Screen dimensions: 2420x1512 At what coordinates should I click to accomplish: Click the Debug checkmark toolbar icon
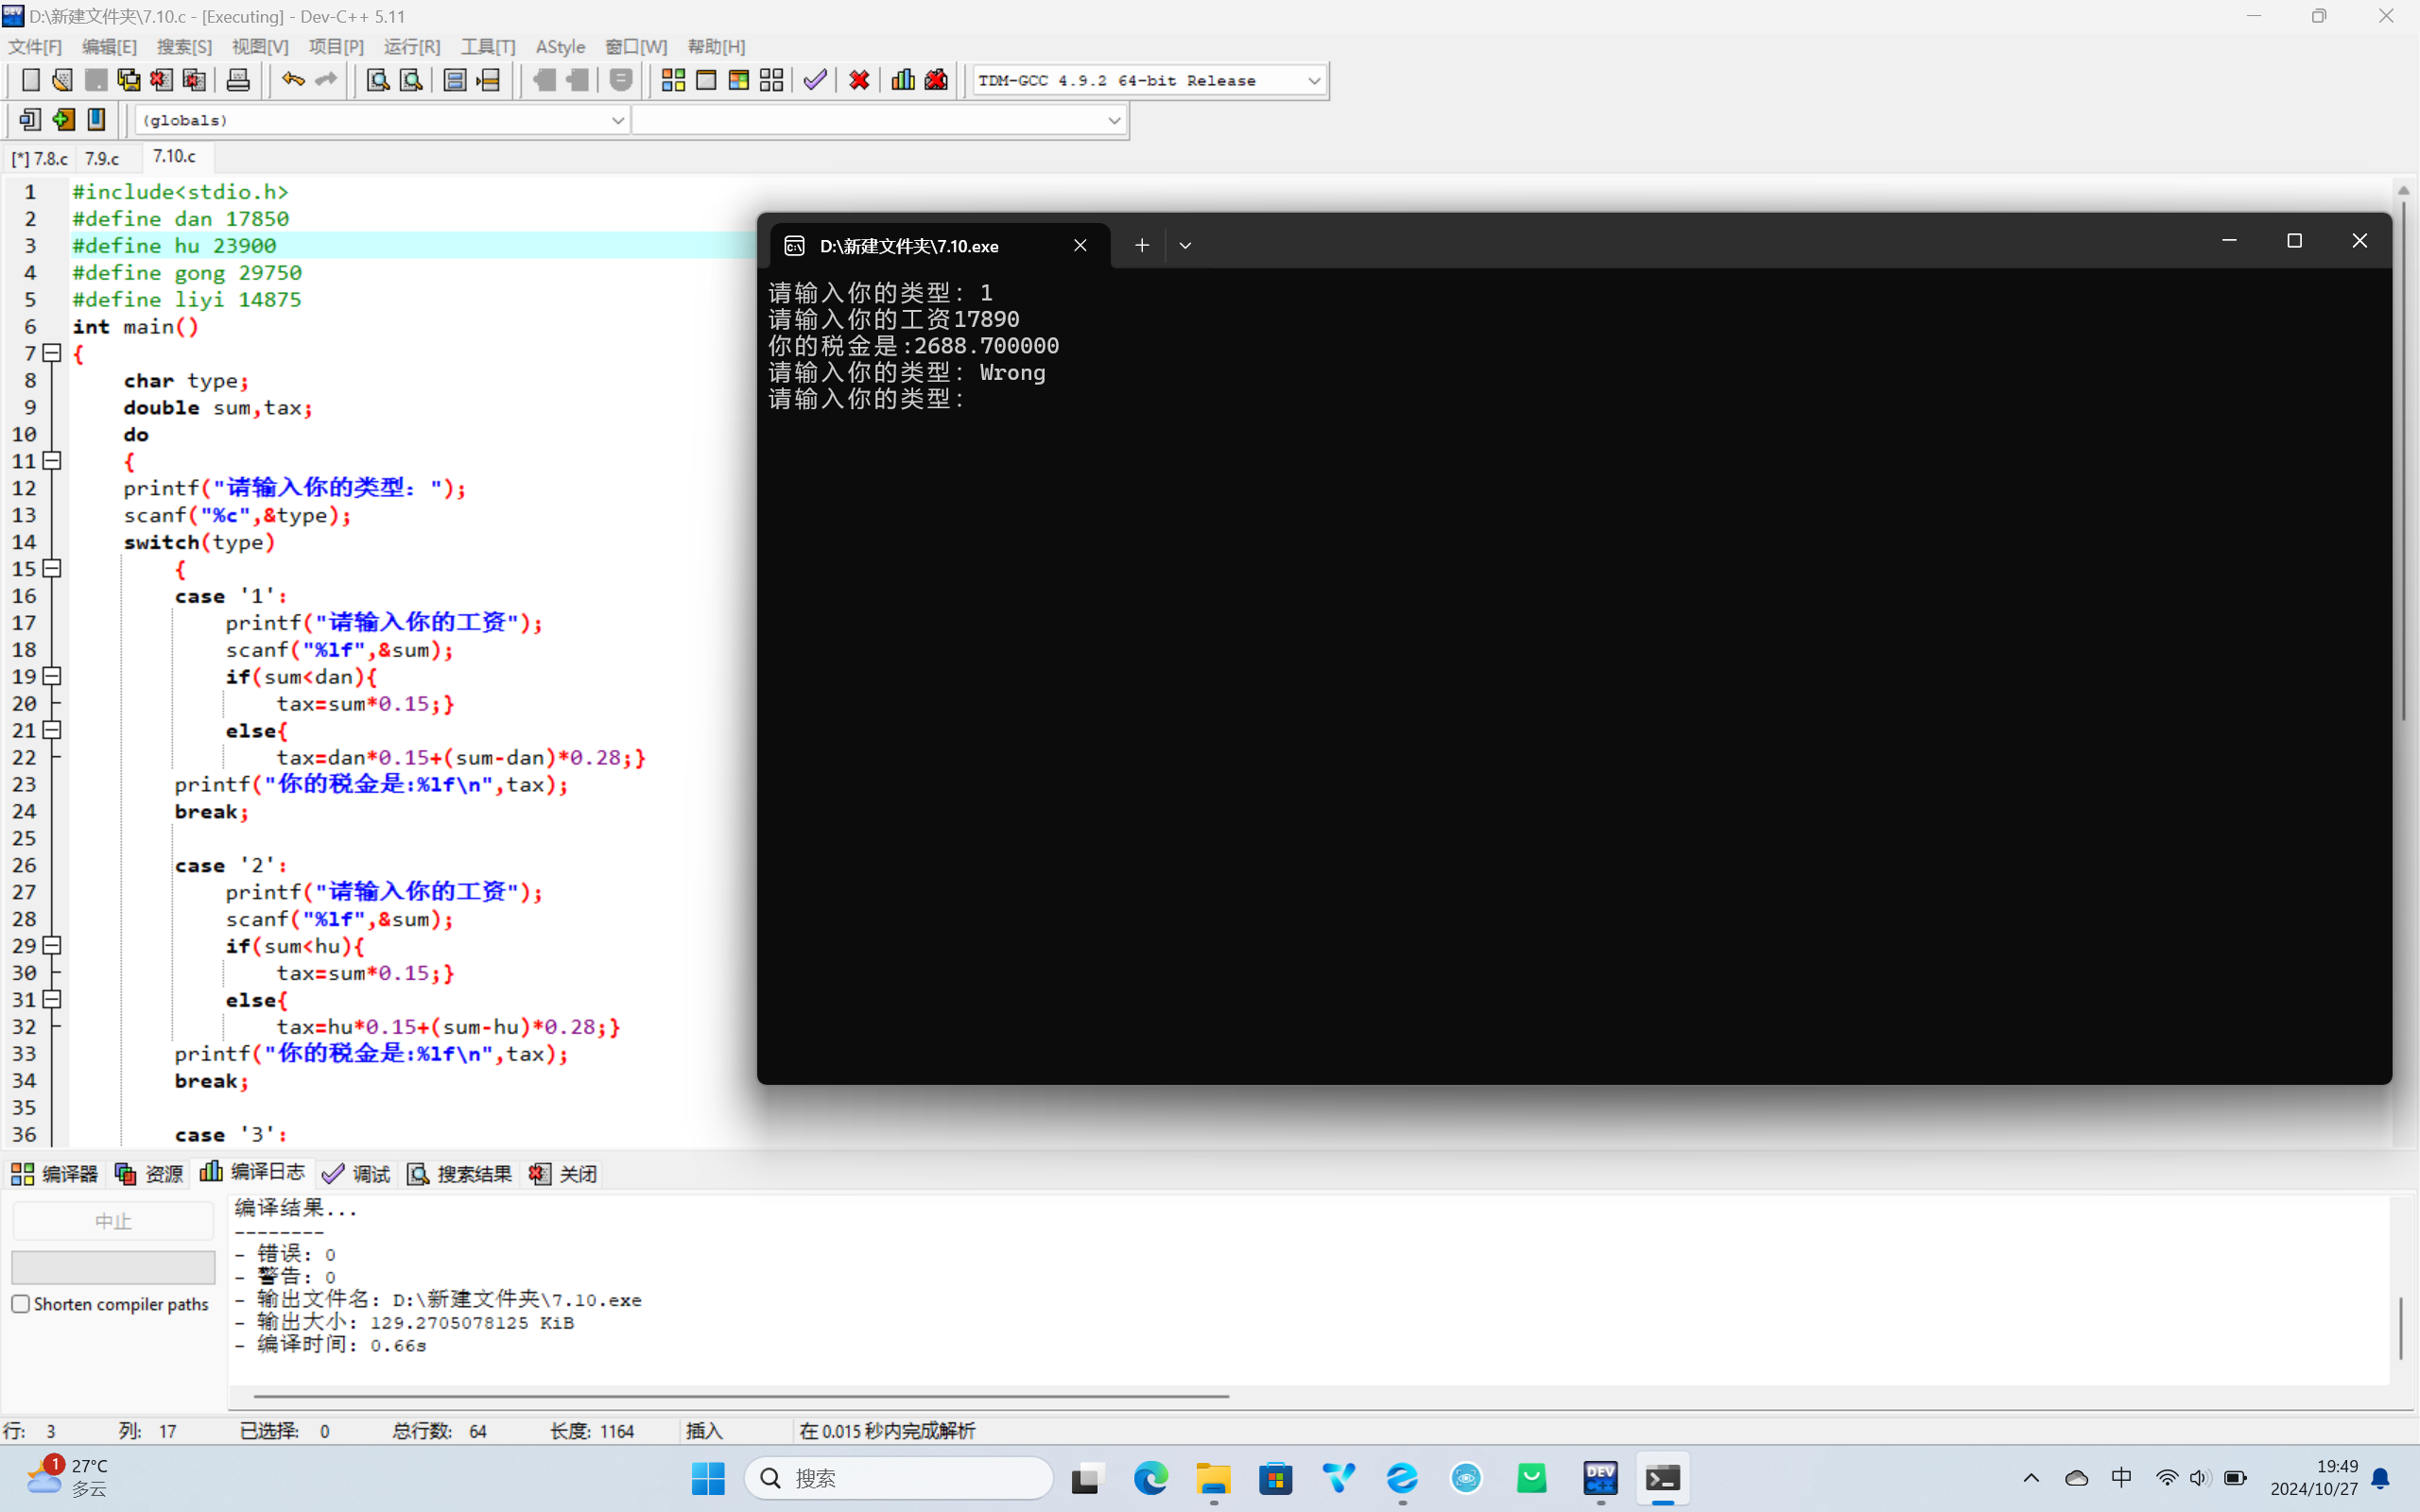coord(815,80)
